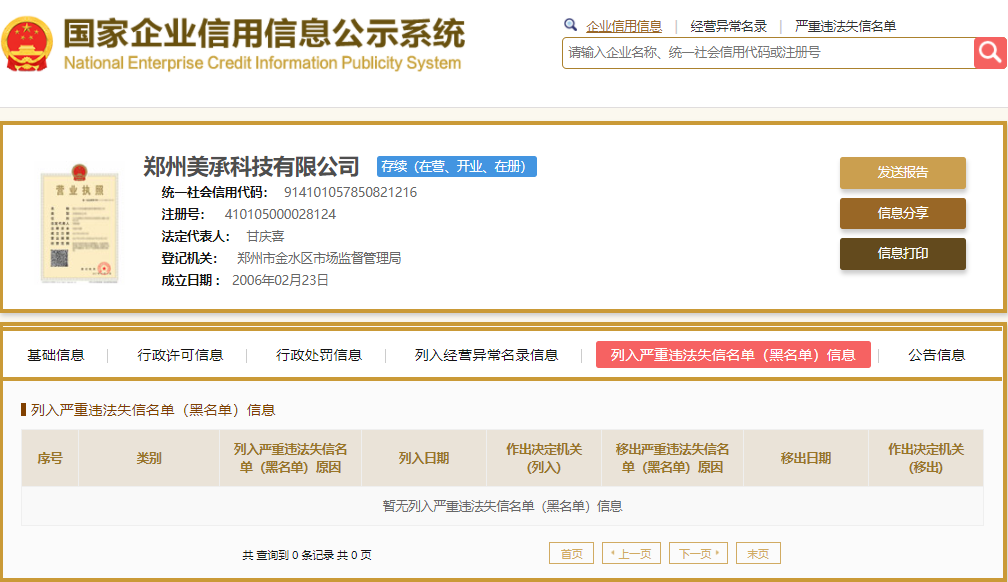
Task: Open the 列入经营异常名录信息 tab
Action: pos(486,355)
